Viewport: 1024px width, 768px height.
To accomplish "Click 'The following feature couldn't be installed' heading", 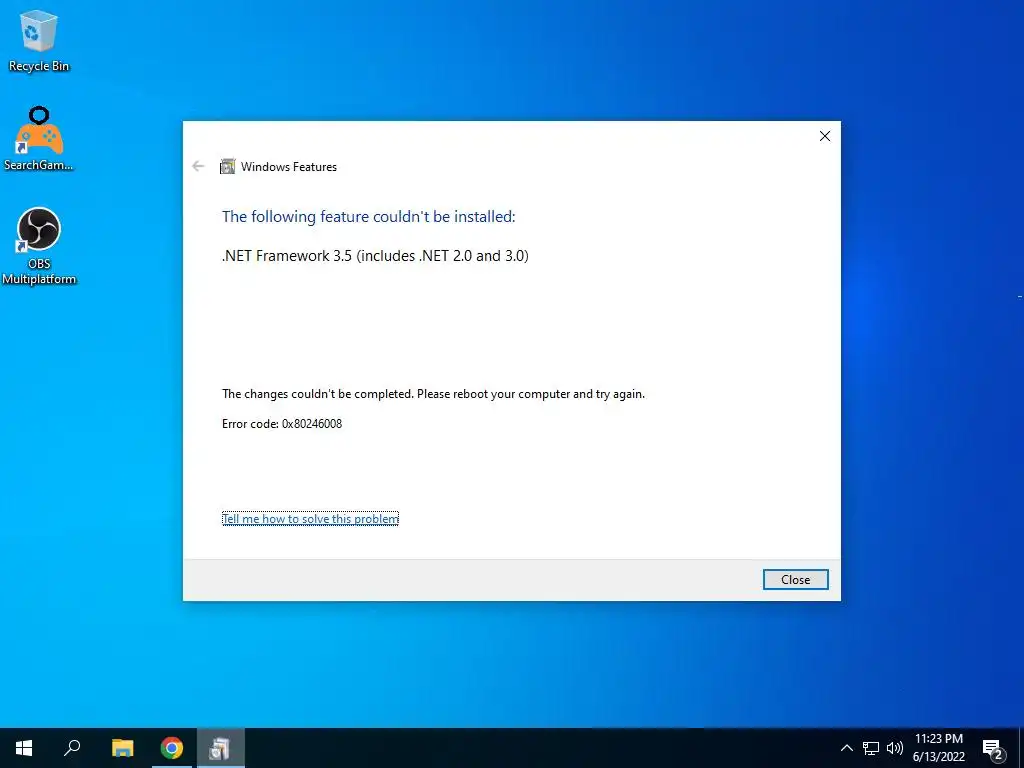I will [368, 217].
